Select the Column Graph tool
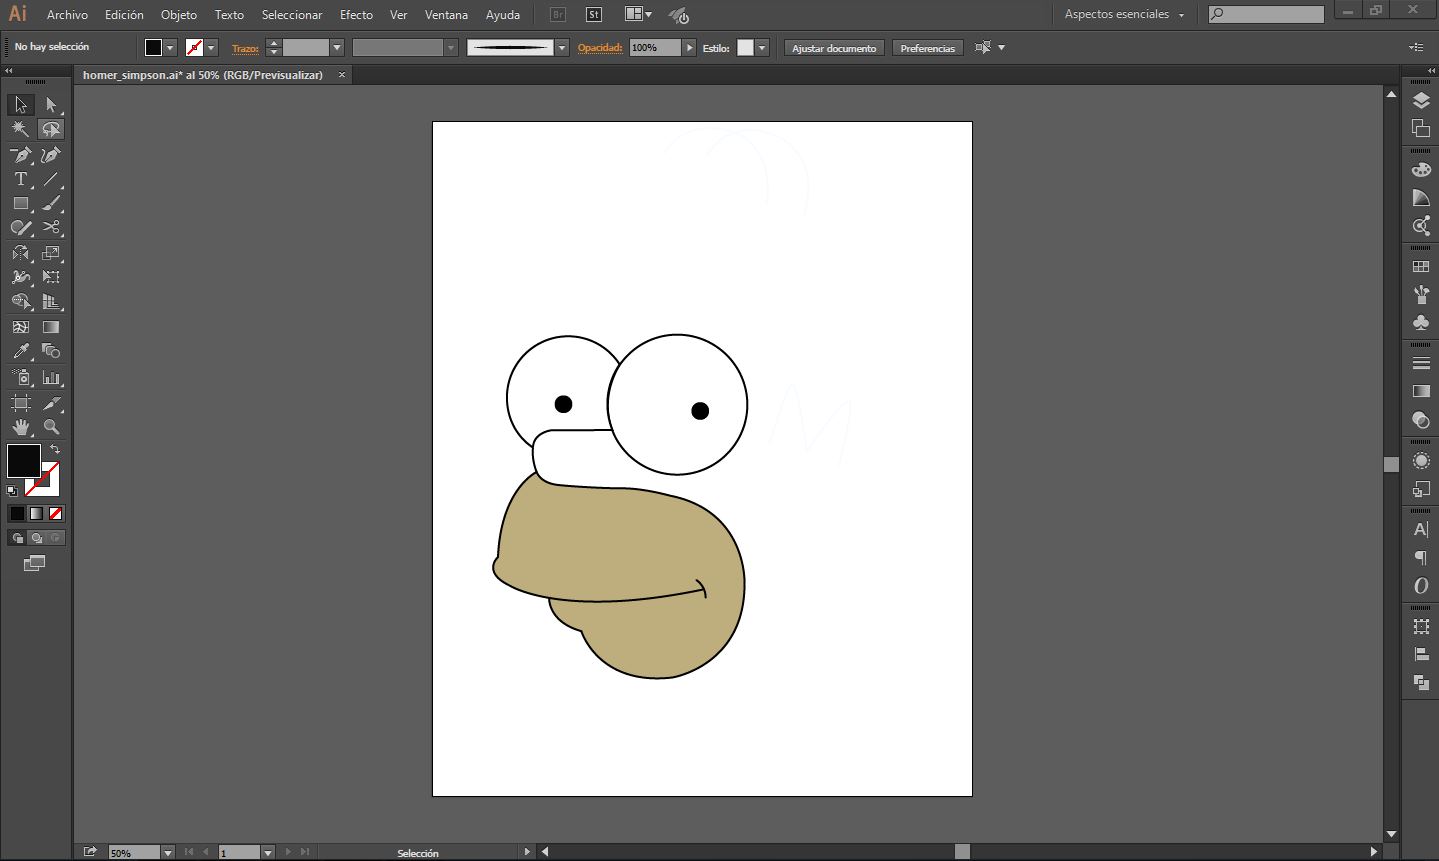Viewport: 1439px width, 861px height. 51,377
